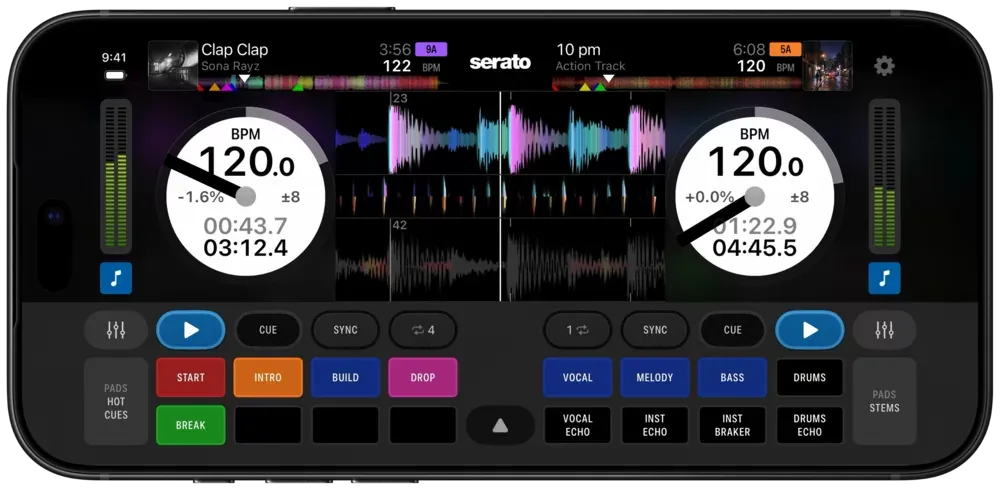The width and height of the screenshot is (1000, 490).
Task: Tap the left deck -1.6% pitch value
Action: click(200, 197)
